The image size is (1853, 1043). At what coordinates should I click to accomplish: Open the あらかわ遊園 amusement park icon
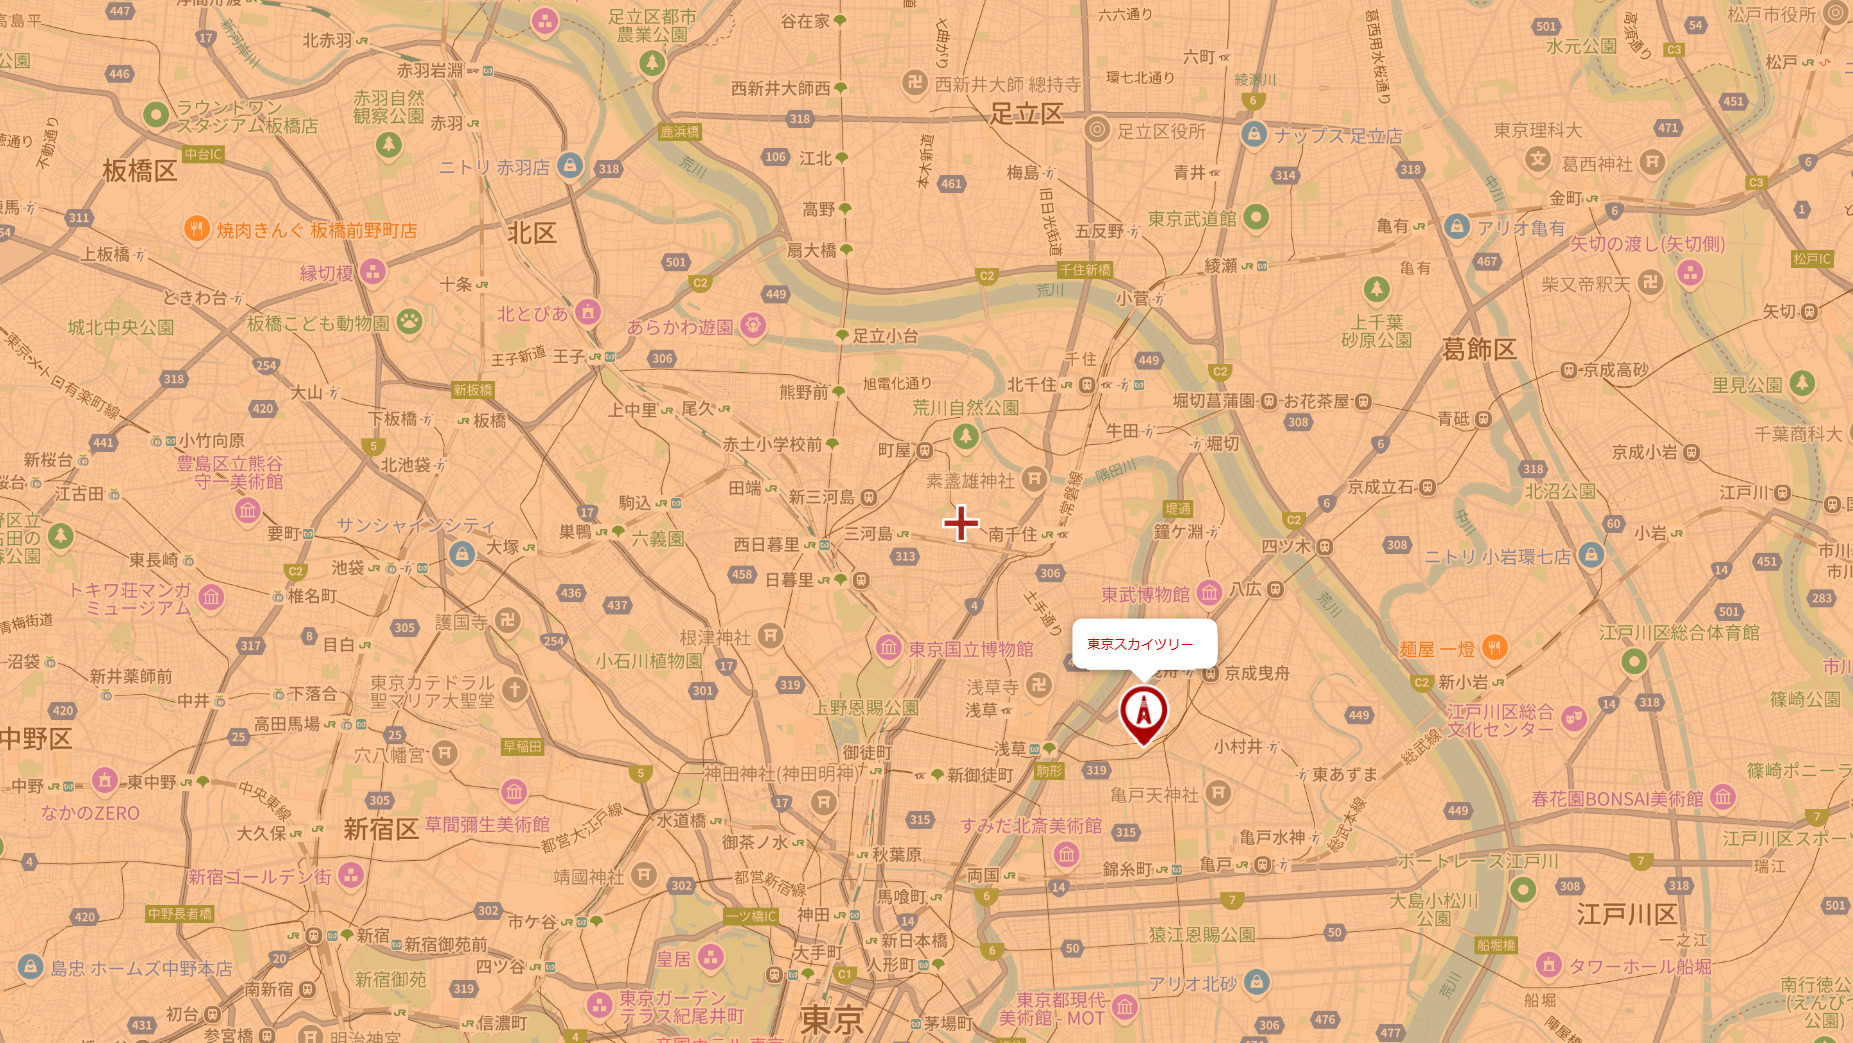click(753, 325)
